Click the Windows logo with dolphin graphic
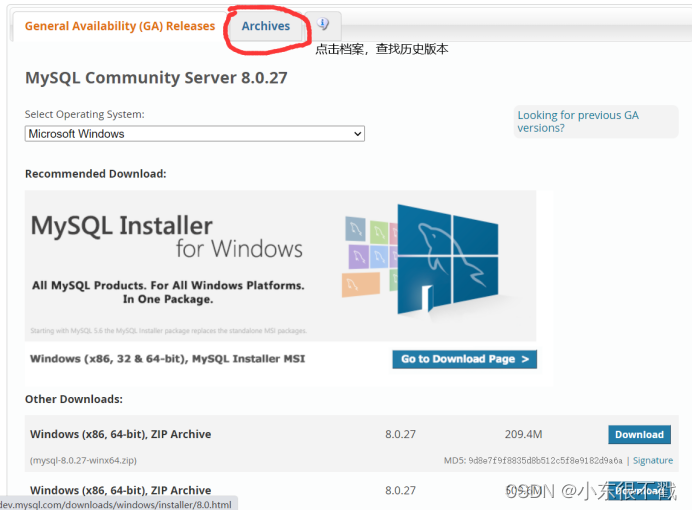The width and height of the screenshot is (692, 510). pos(448,260)
